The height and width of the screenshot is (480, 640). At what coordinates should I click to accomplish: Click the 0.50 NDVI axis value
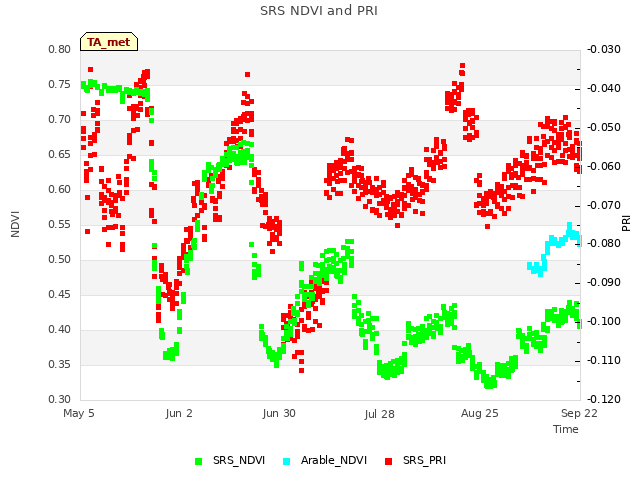pos(60,260)
